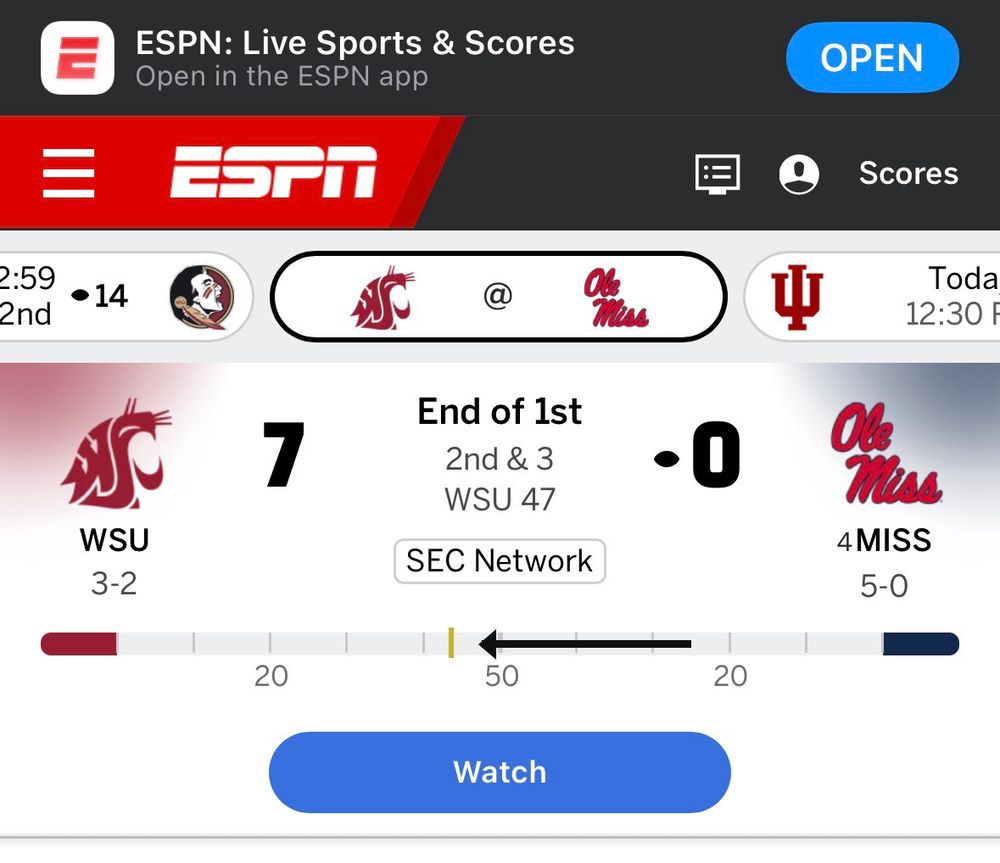Click the Florida State Seminoles logo
The image size is (1000, 863).
[201, 296]
